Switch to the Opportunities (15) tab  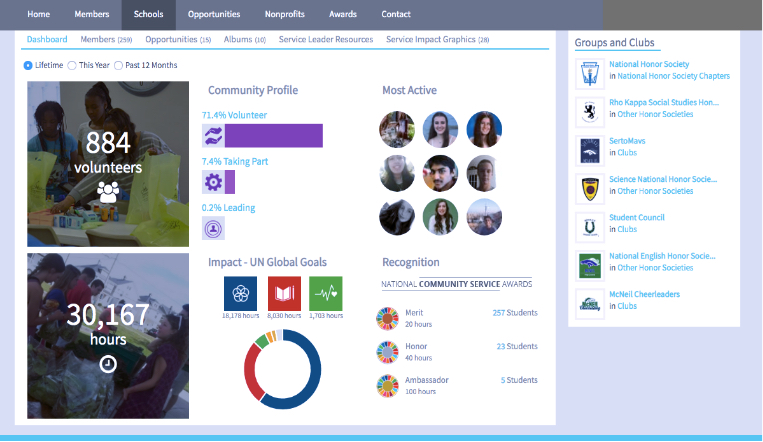coord(178,39)
